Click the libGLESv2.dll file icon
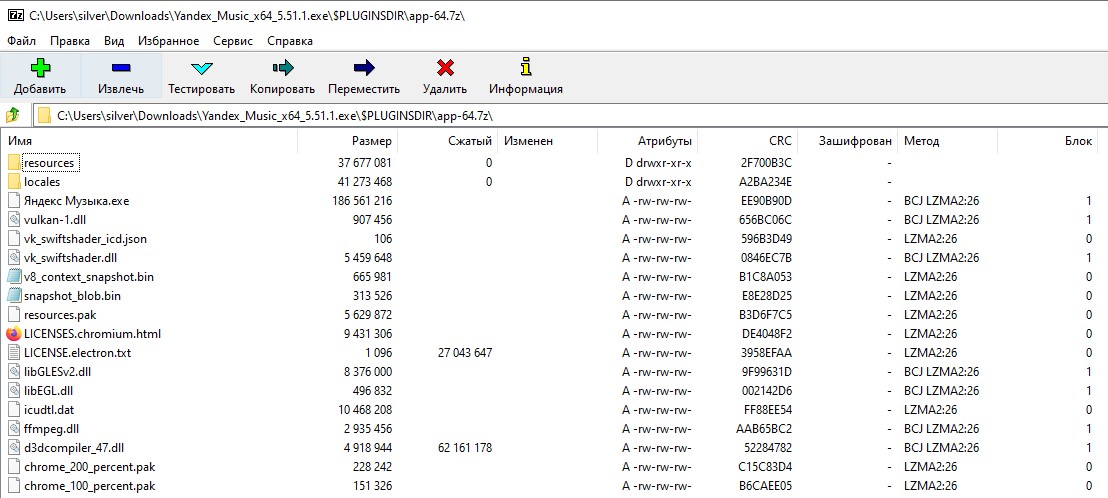Viewport: 1108px width, 498px height. 14,371
